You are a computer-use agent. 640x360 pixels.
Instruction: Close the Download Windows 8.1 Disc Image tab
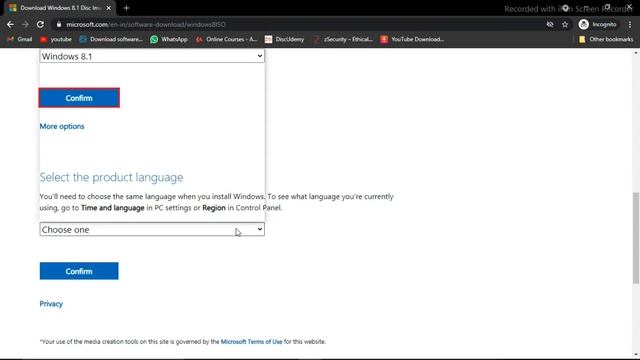click(109, 8)
